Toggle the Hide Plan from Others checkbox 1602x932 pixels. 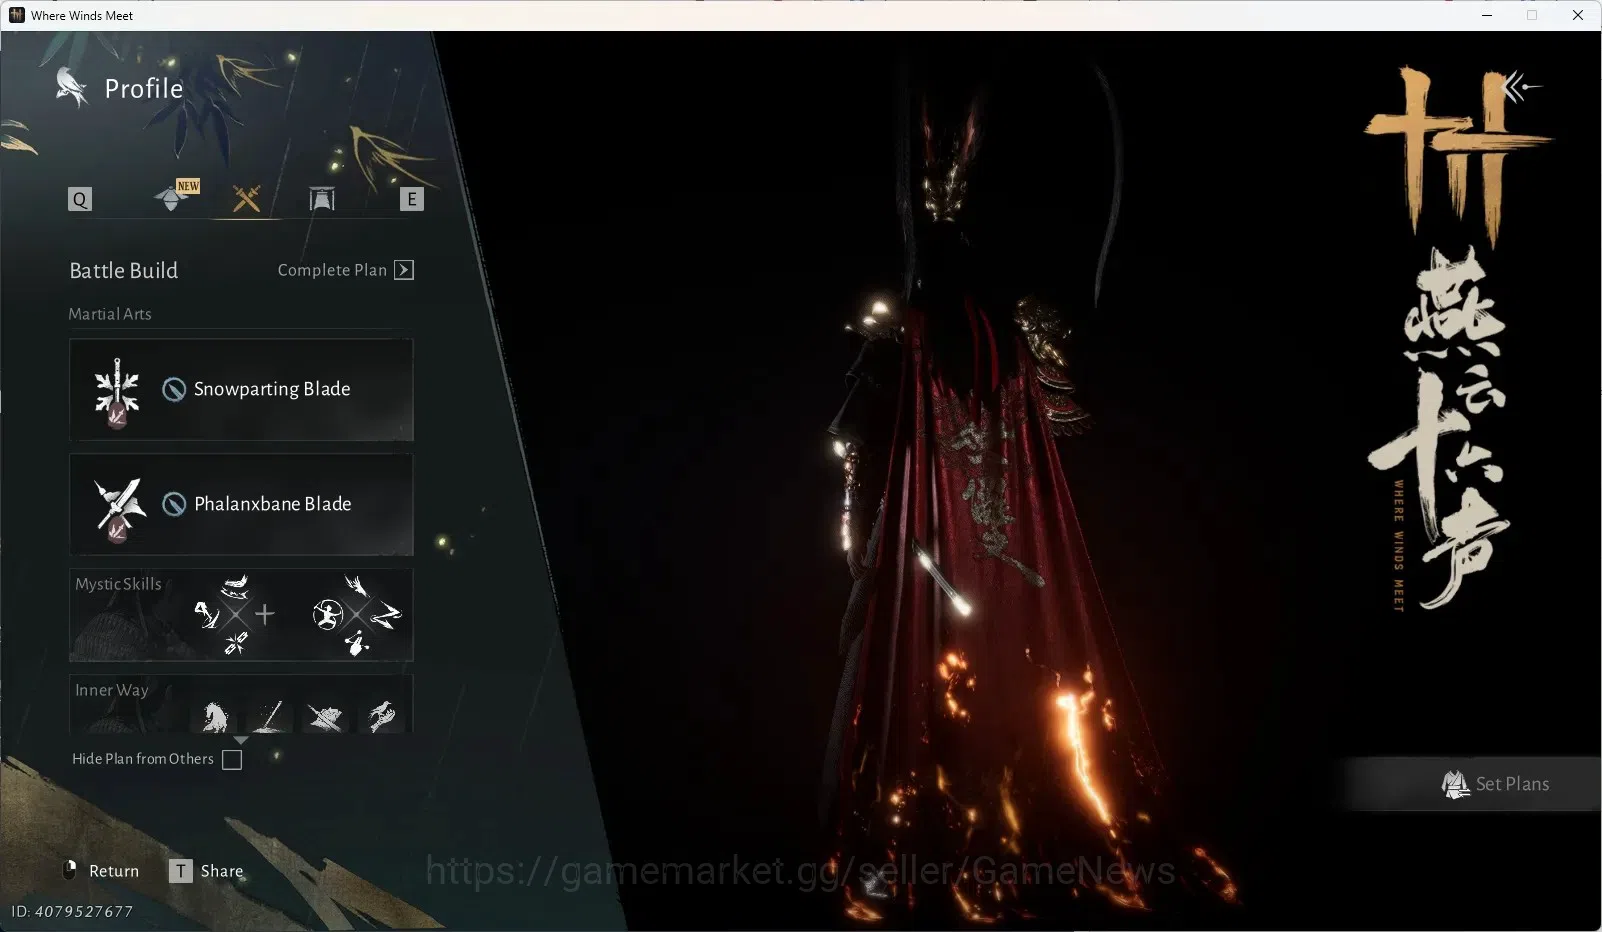232,760
